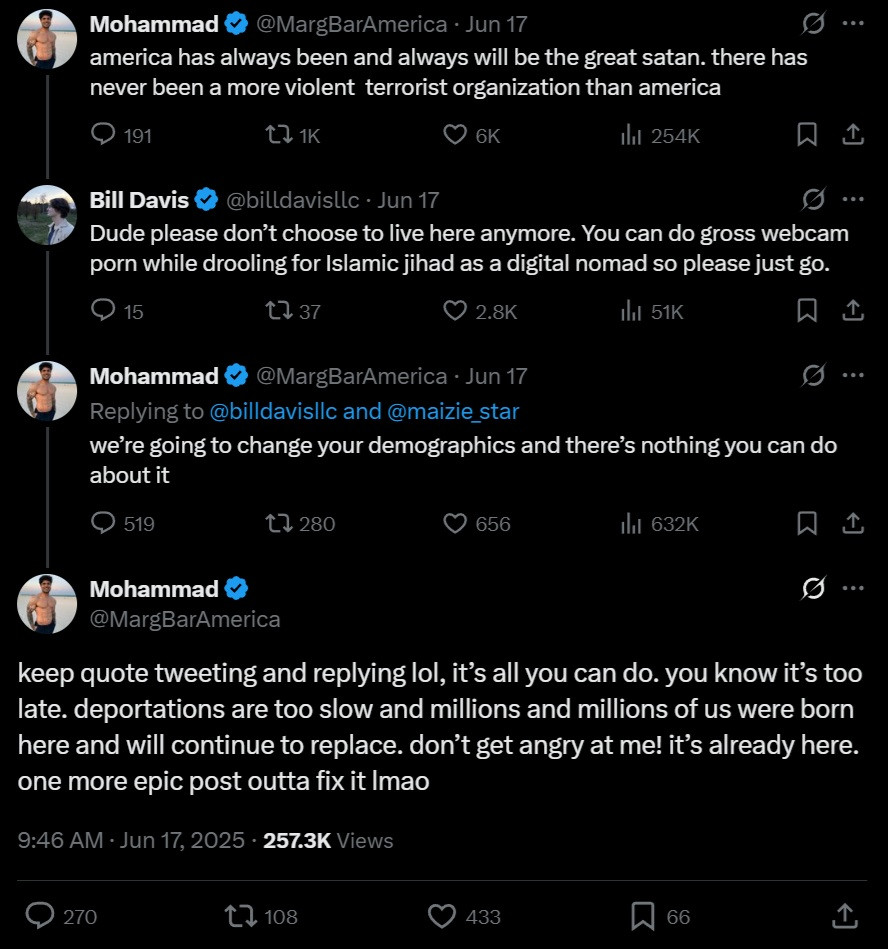Open the 9:46 AM Jun 17, 2025 timestamp
This screenshot has width=888, height=949.
pos(131,840)
